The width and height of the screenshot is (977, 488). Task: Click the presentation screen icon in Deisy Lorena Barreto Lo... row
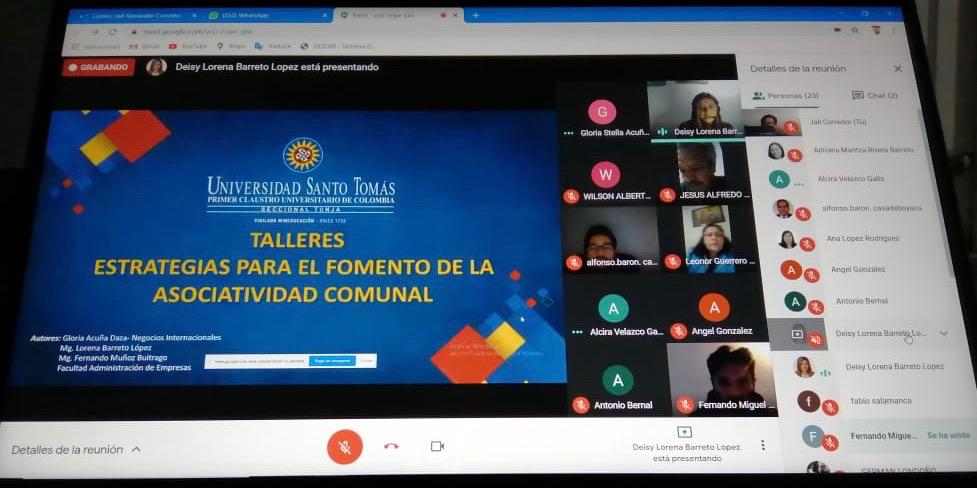tap(797, 335)
